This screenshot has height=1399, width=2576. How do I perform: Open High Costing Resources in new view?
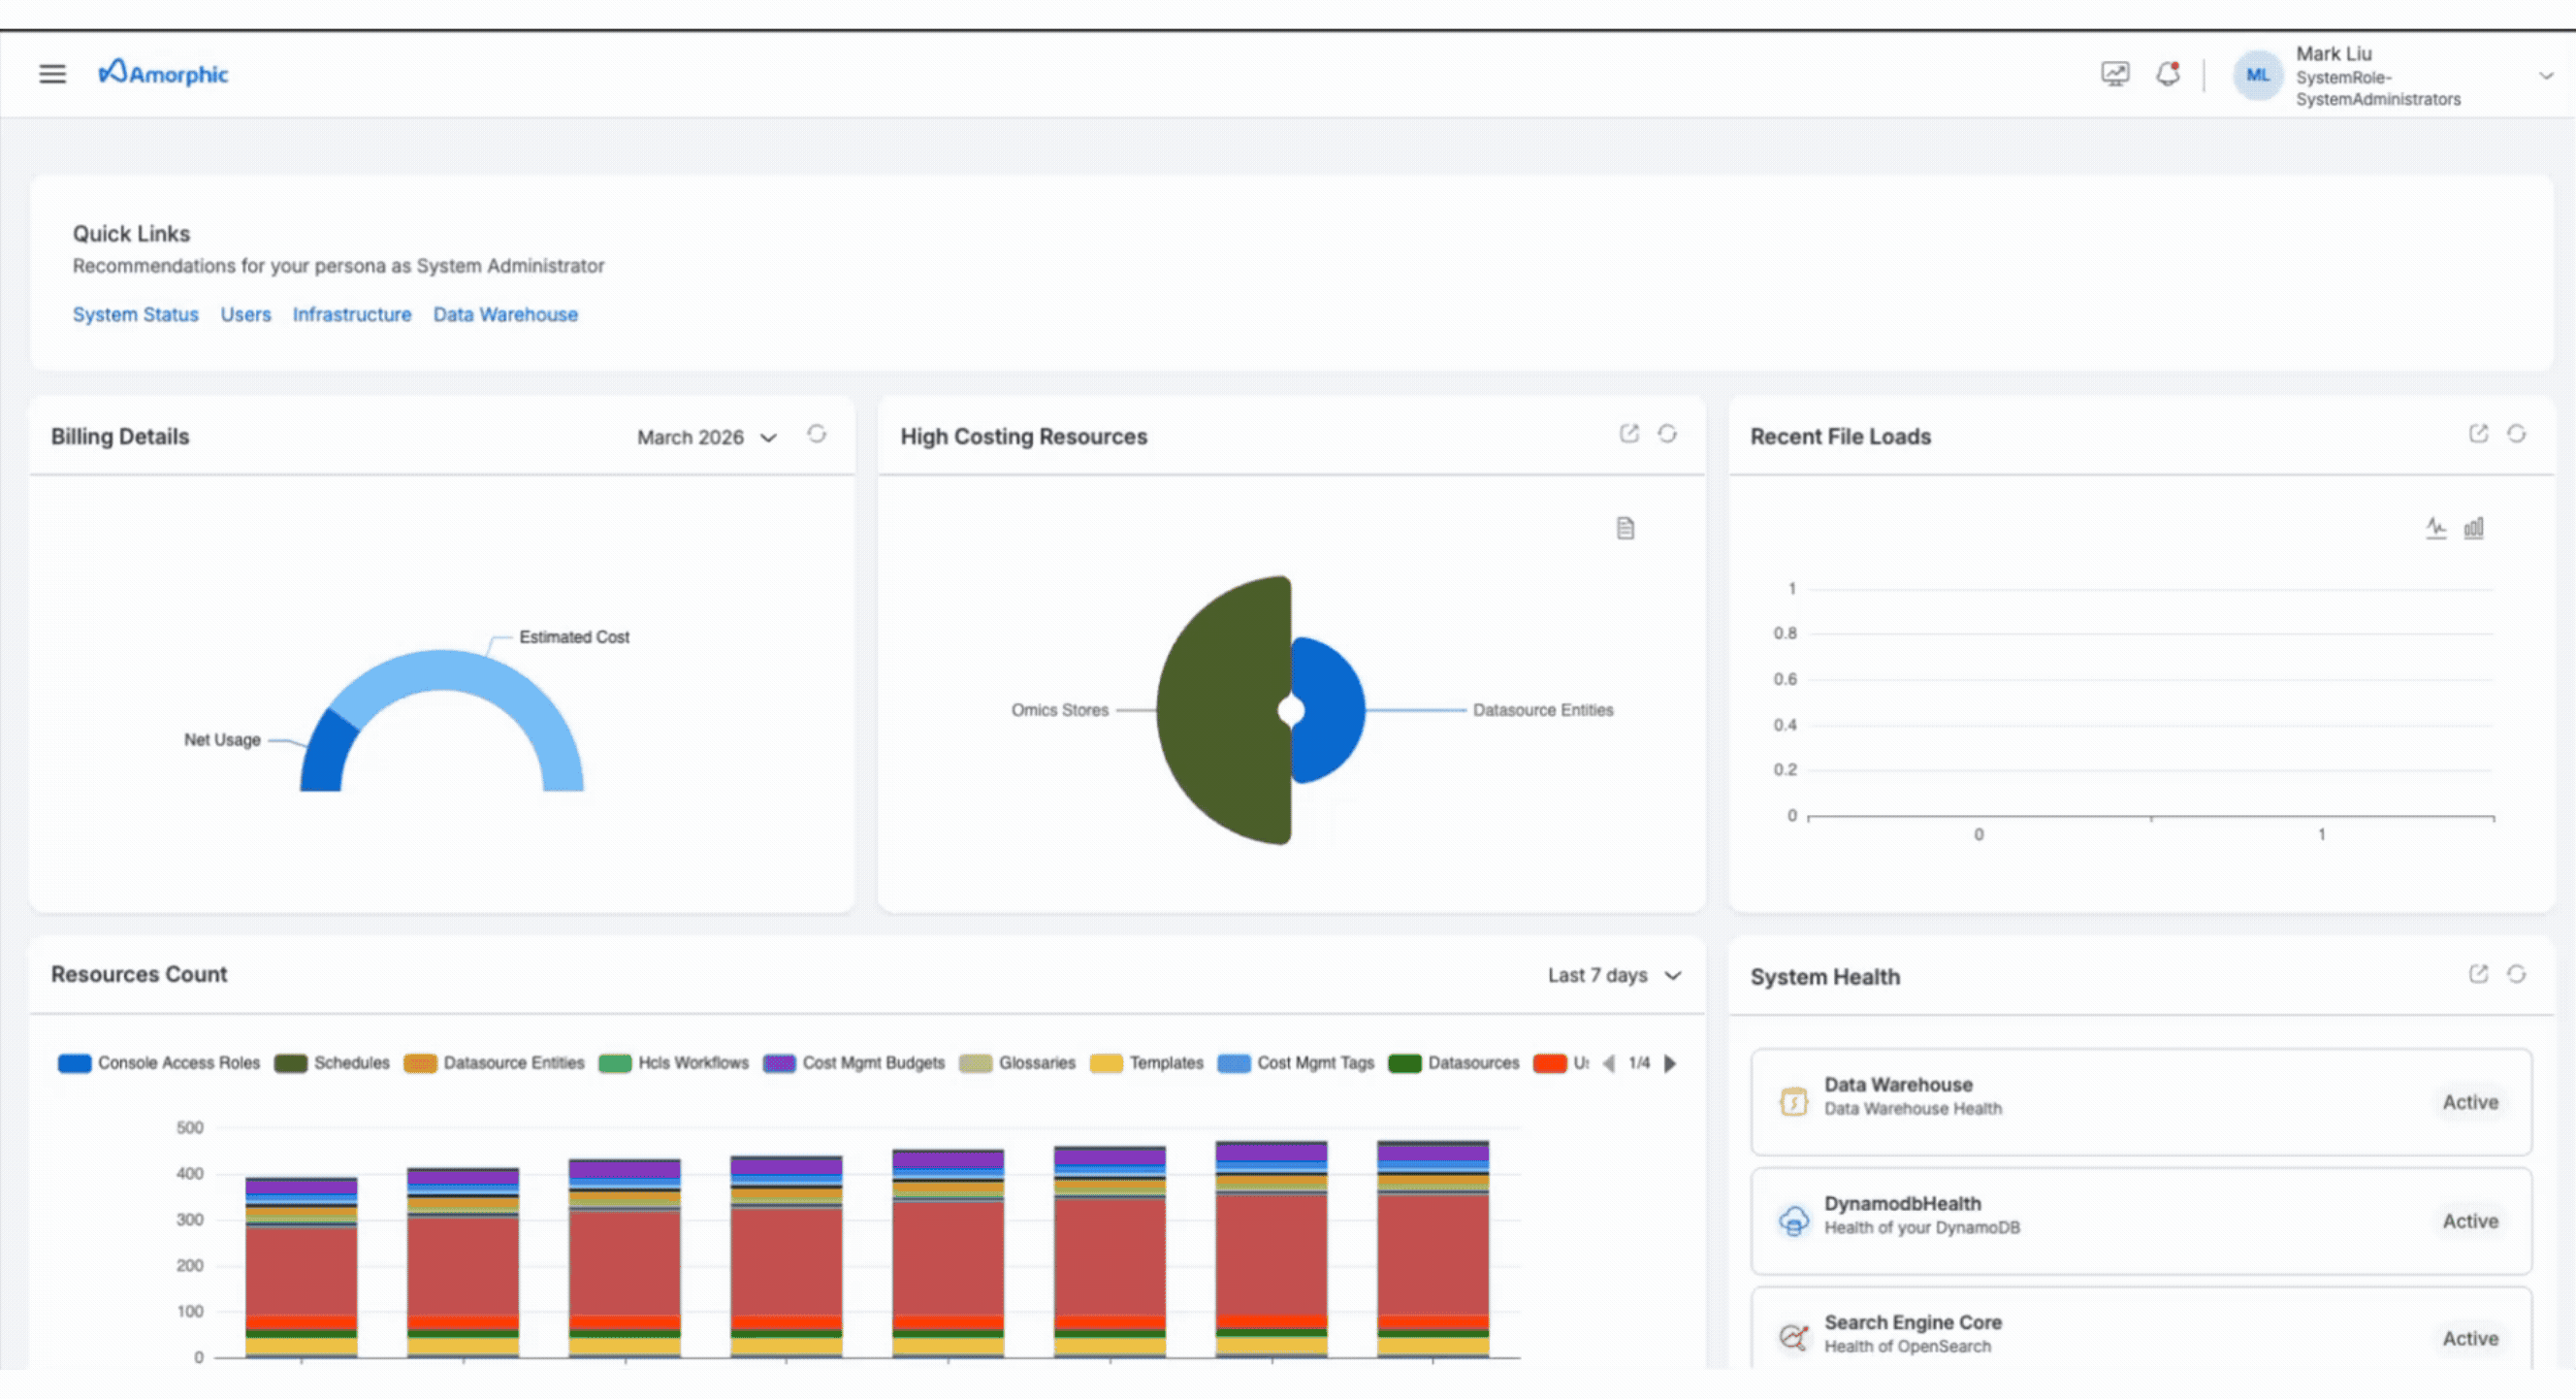coord(1628,434)
